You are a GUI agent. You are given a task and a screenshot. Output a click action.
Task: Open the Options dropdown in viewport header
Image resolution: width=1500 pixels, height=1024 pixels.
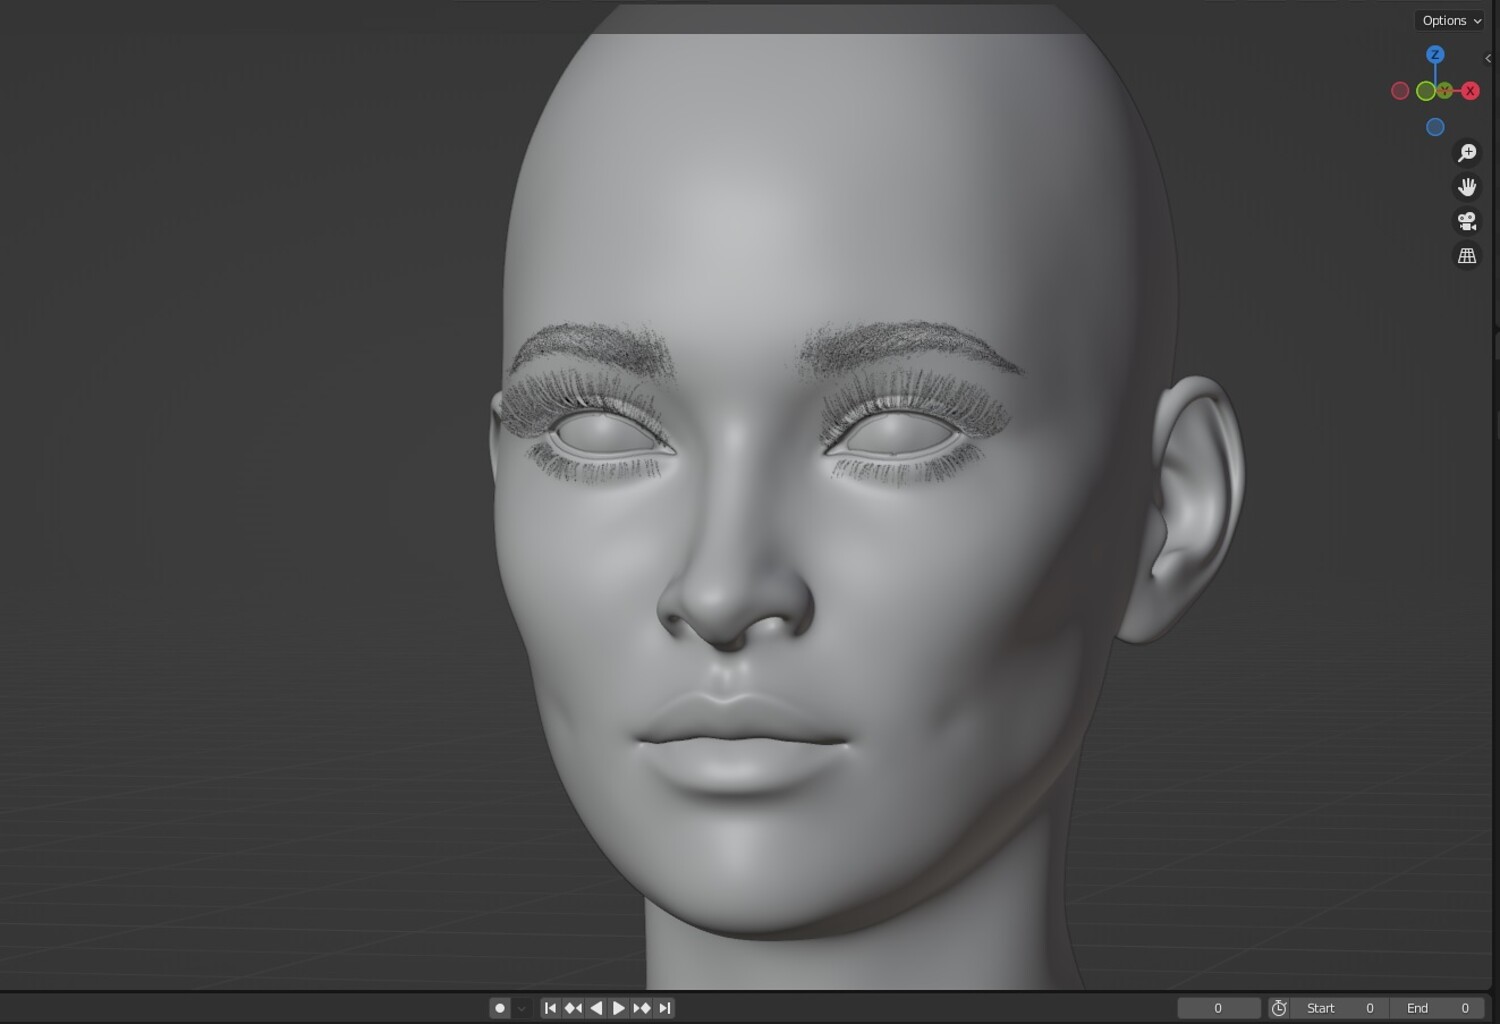1450,20
